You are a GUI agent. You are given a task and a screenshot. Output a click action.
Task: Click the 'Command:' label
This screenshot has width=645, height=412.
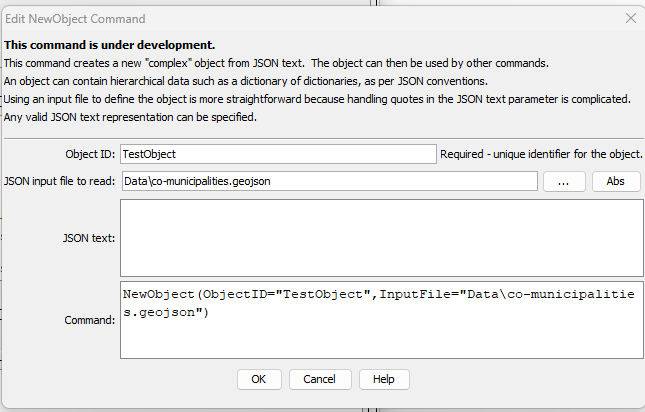(90, 320)
